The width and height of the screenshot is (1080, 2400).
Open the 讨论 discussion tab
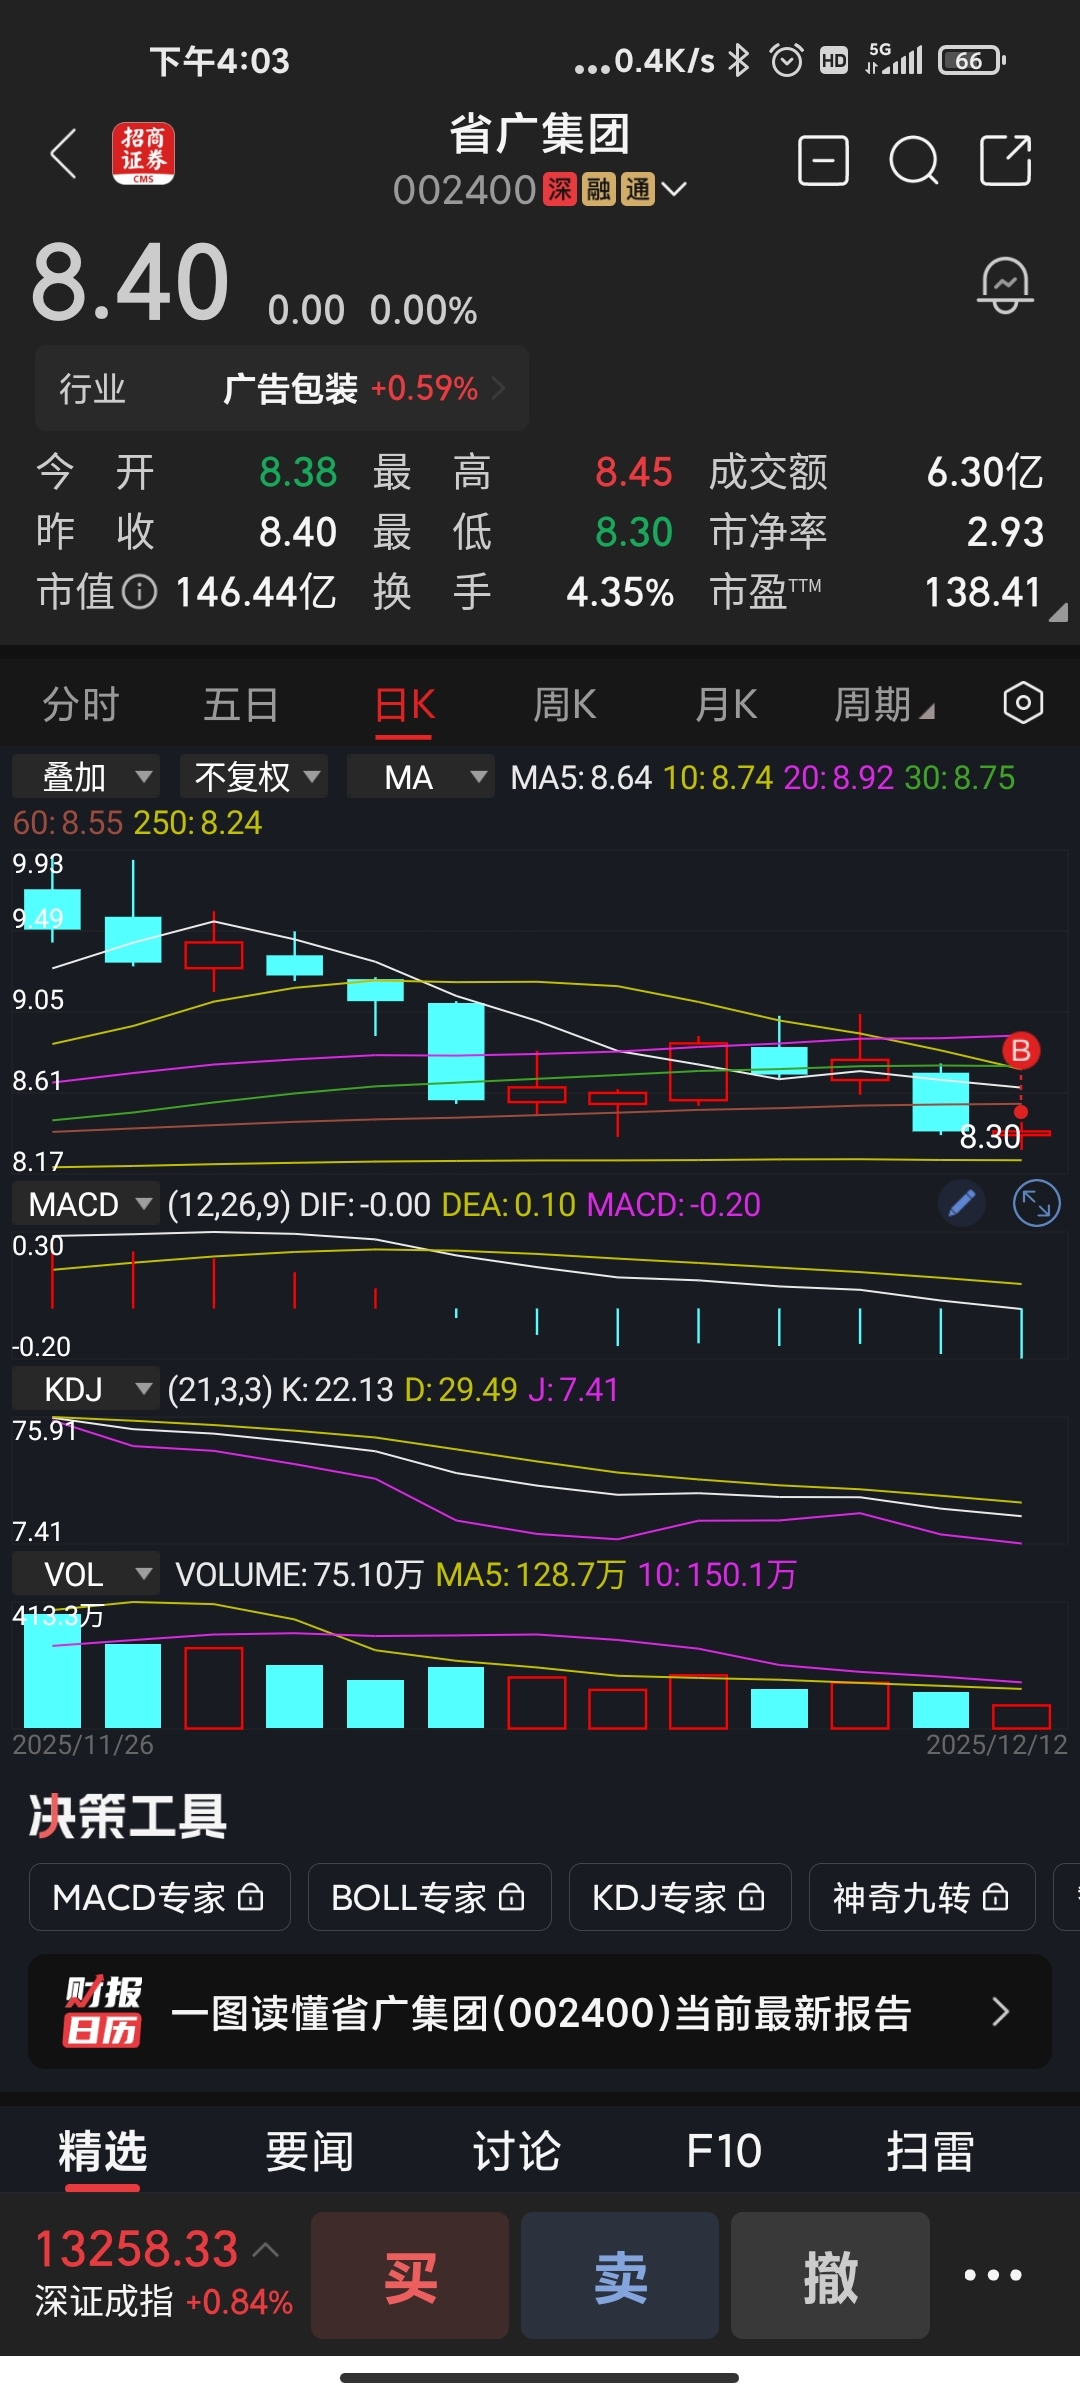(517, 2151)
